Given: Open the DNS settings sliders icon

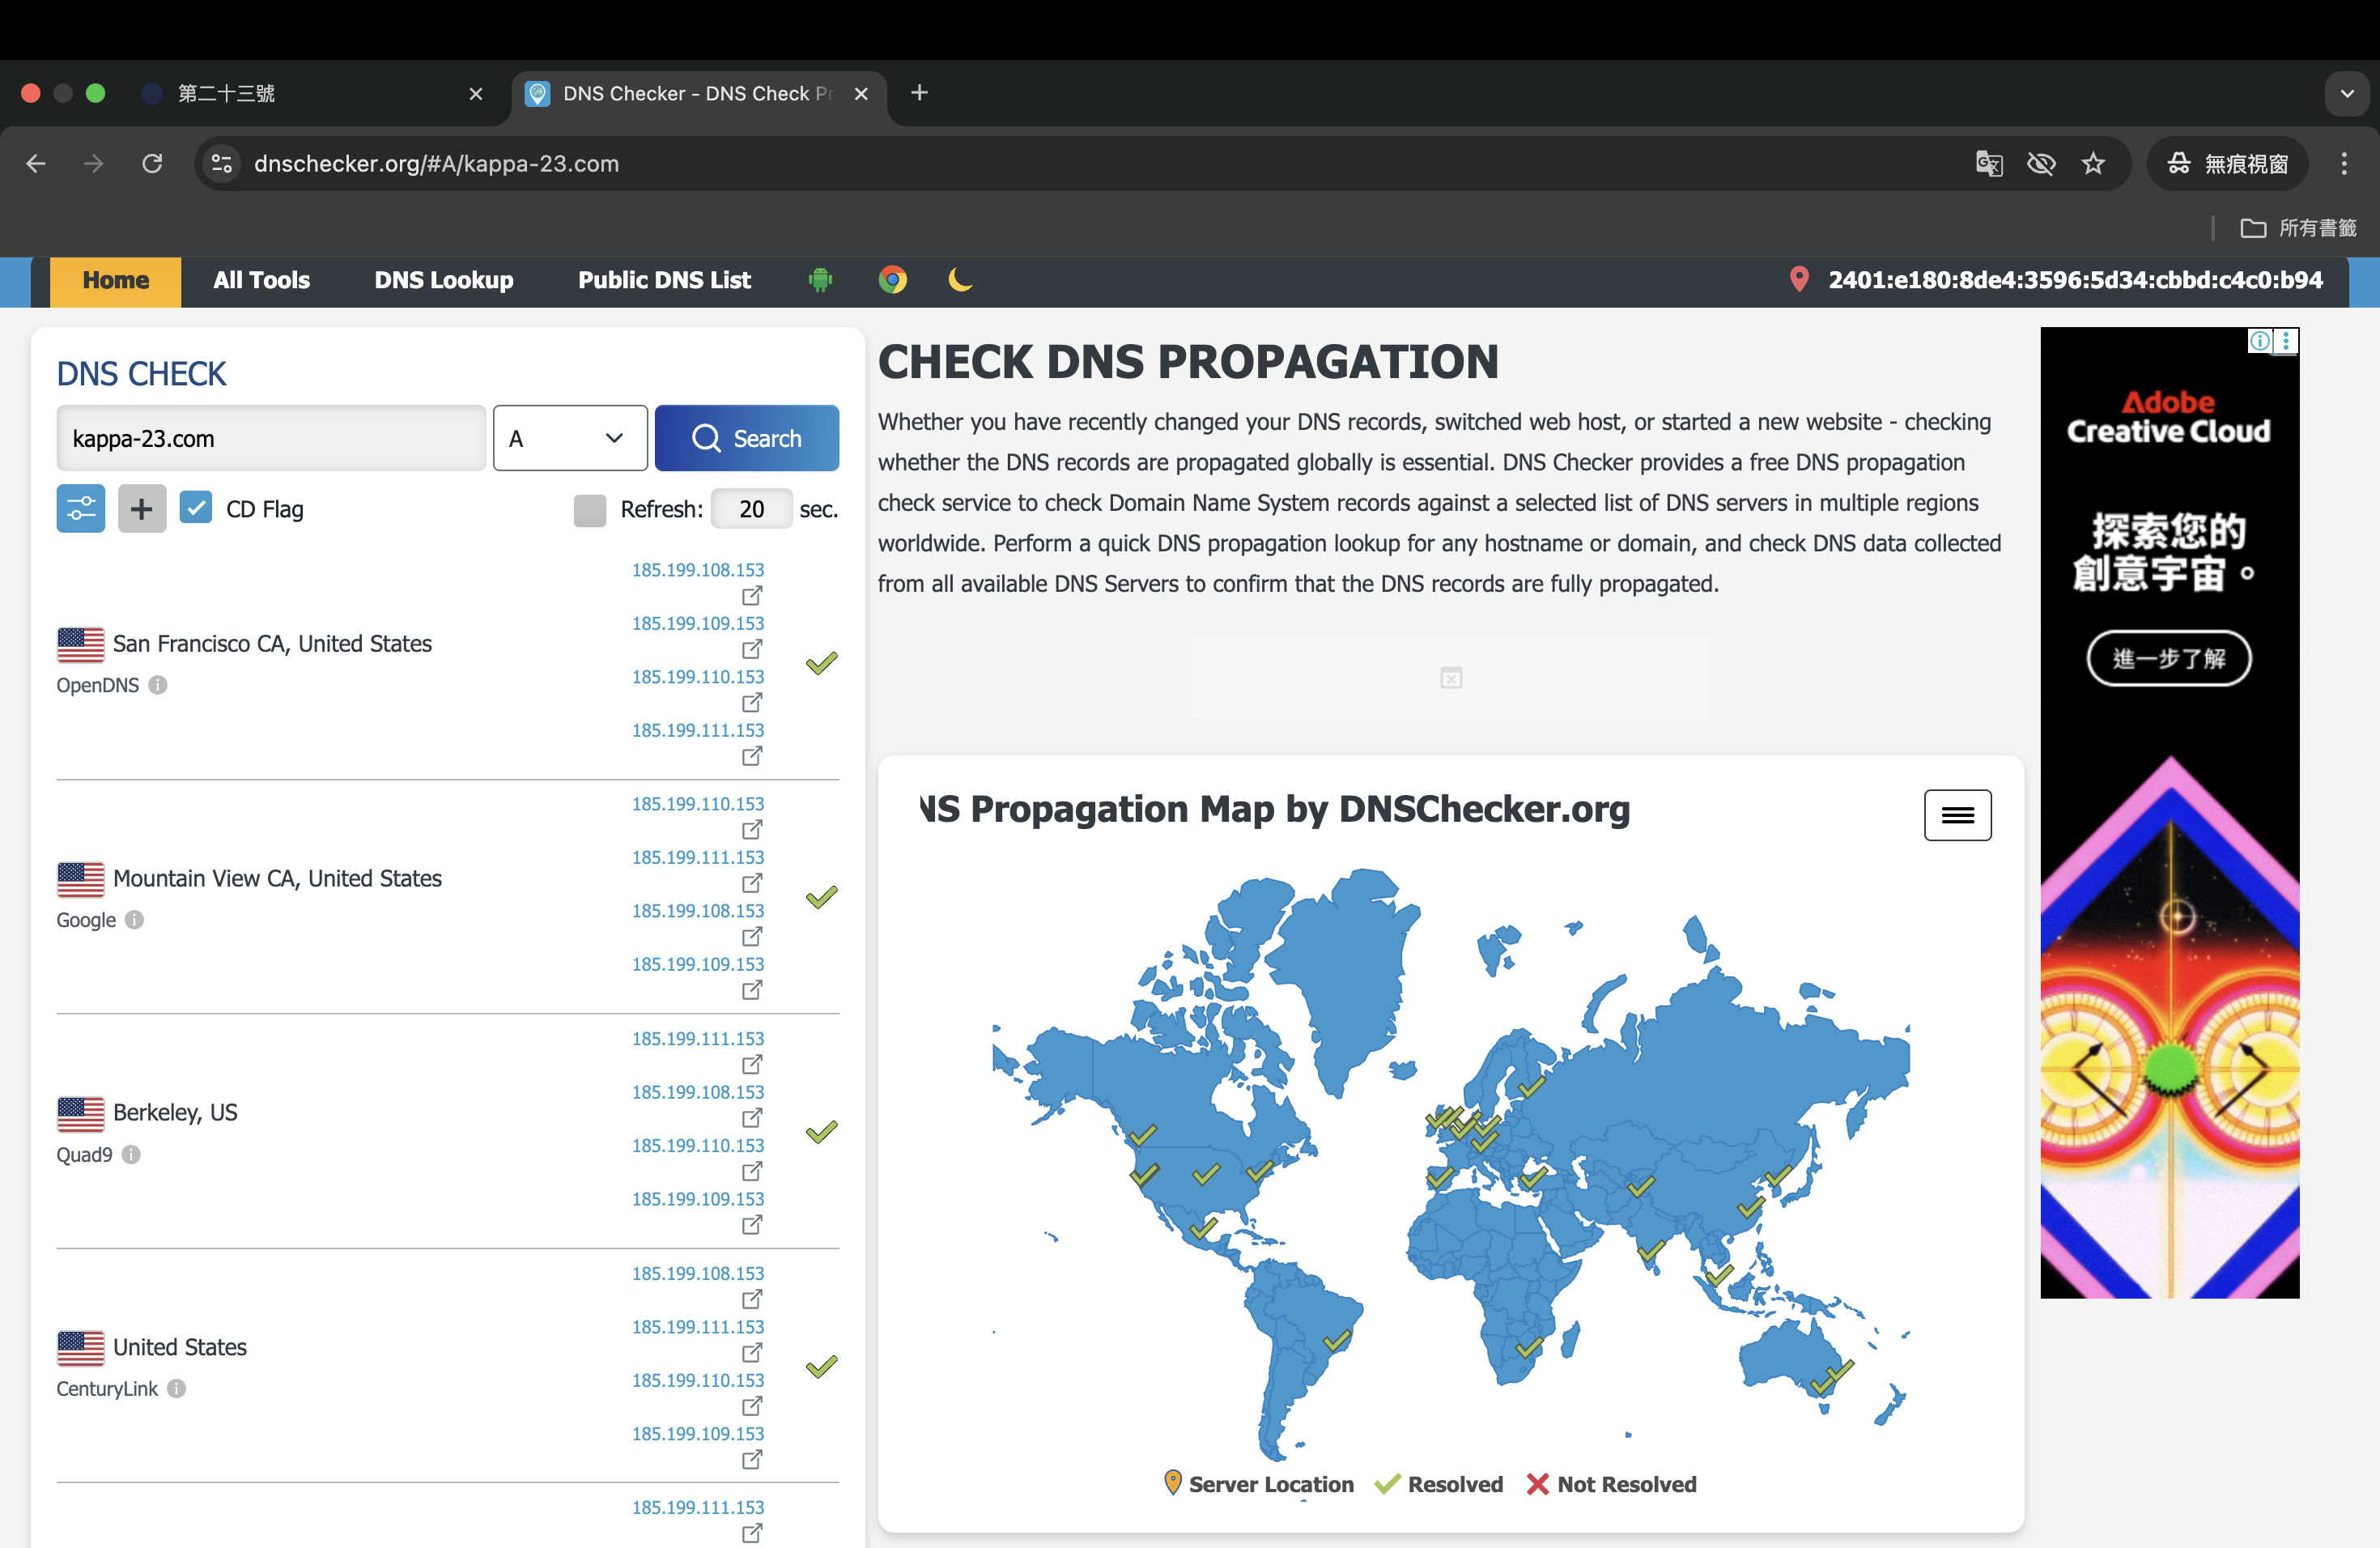Looking at the screenshot, I should (81, 509).
